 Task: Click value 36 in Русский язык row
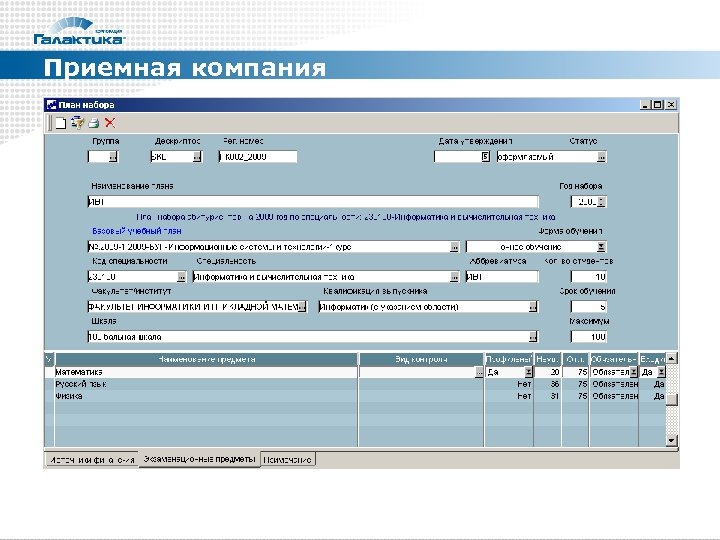(x=555, y=384)
